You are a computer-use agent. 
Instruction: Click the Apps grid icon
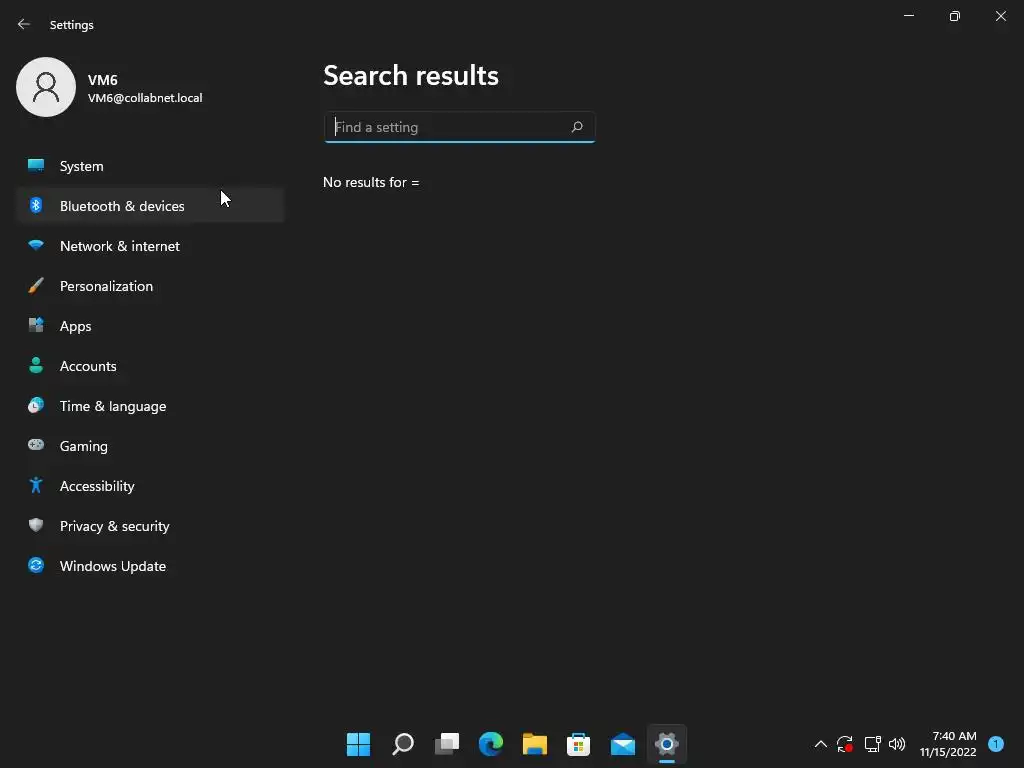pos(36,325)
